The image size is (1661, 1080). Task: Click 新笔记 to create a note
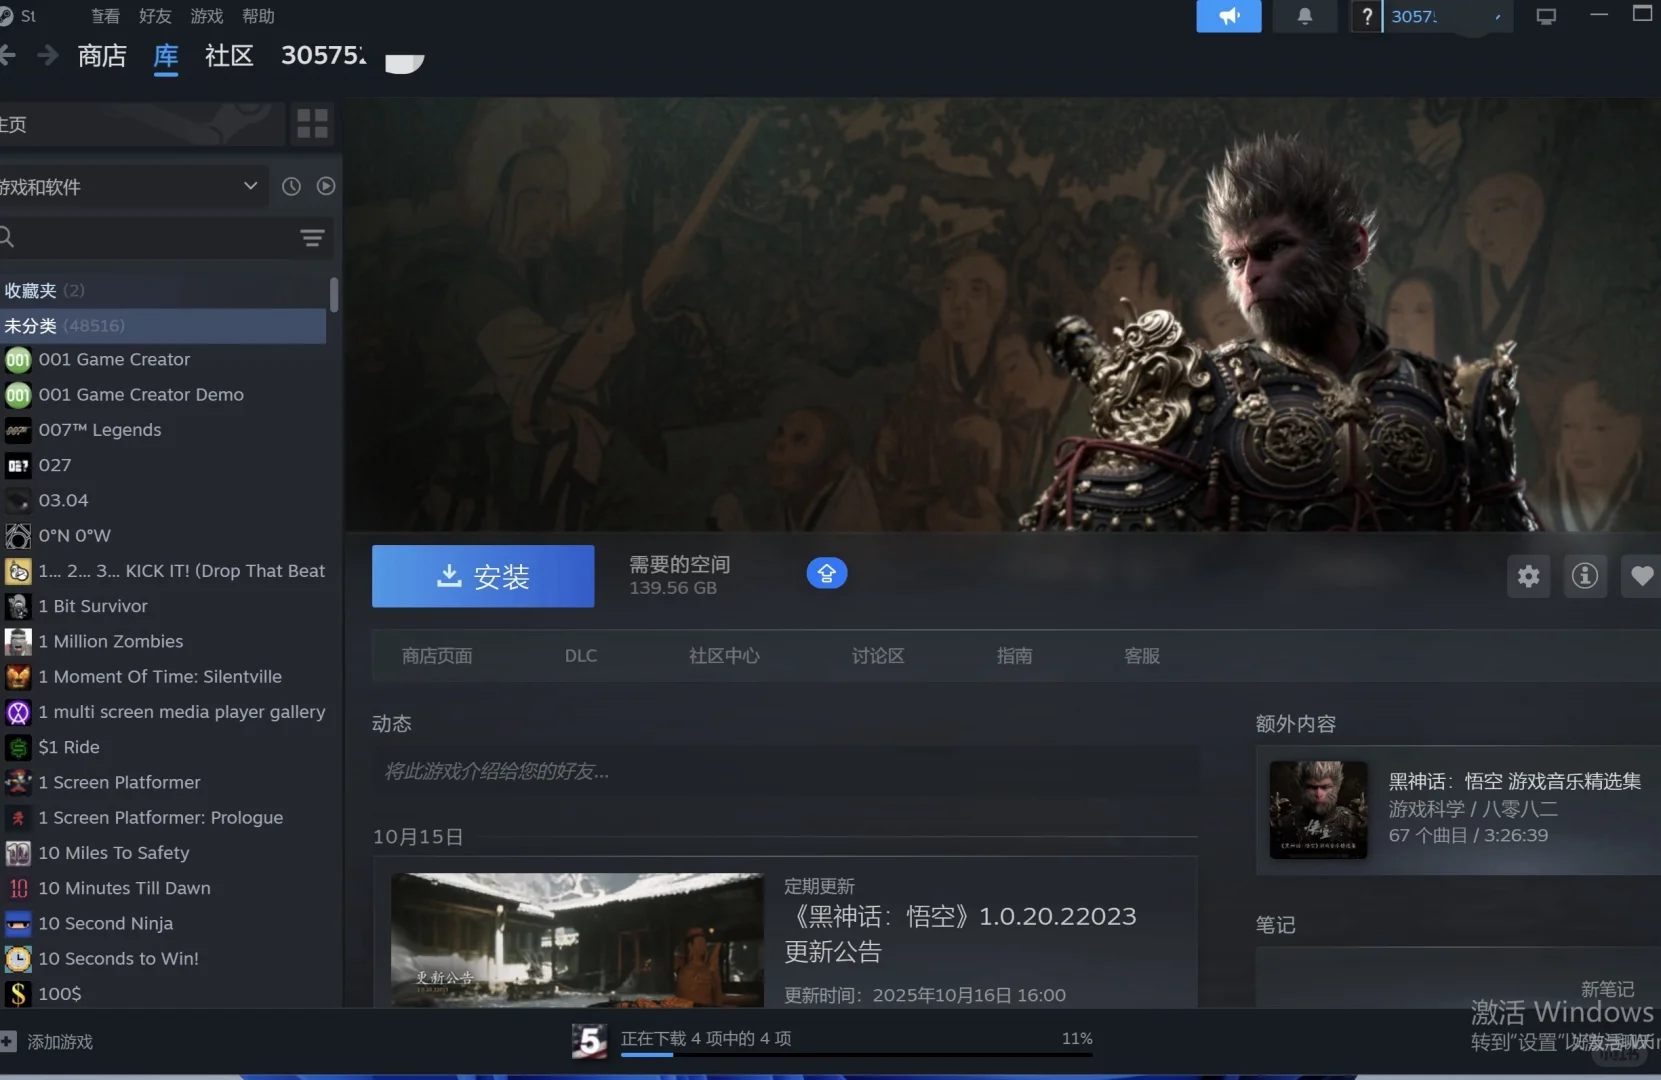click(x=1607, y=989)
